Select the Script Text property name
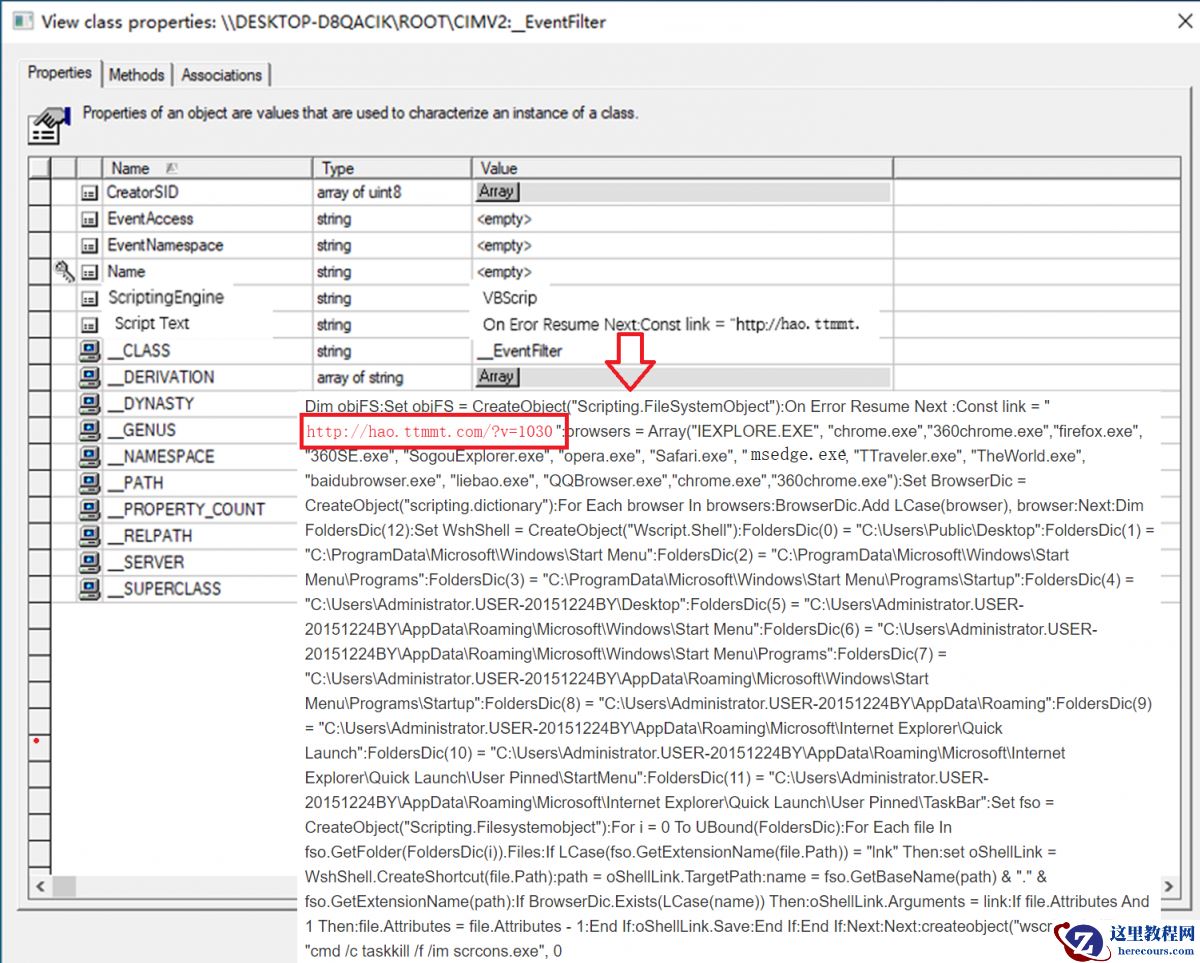This screenshot has height=963, width=1200. 152,323
